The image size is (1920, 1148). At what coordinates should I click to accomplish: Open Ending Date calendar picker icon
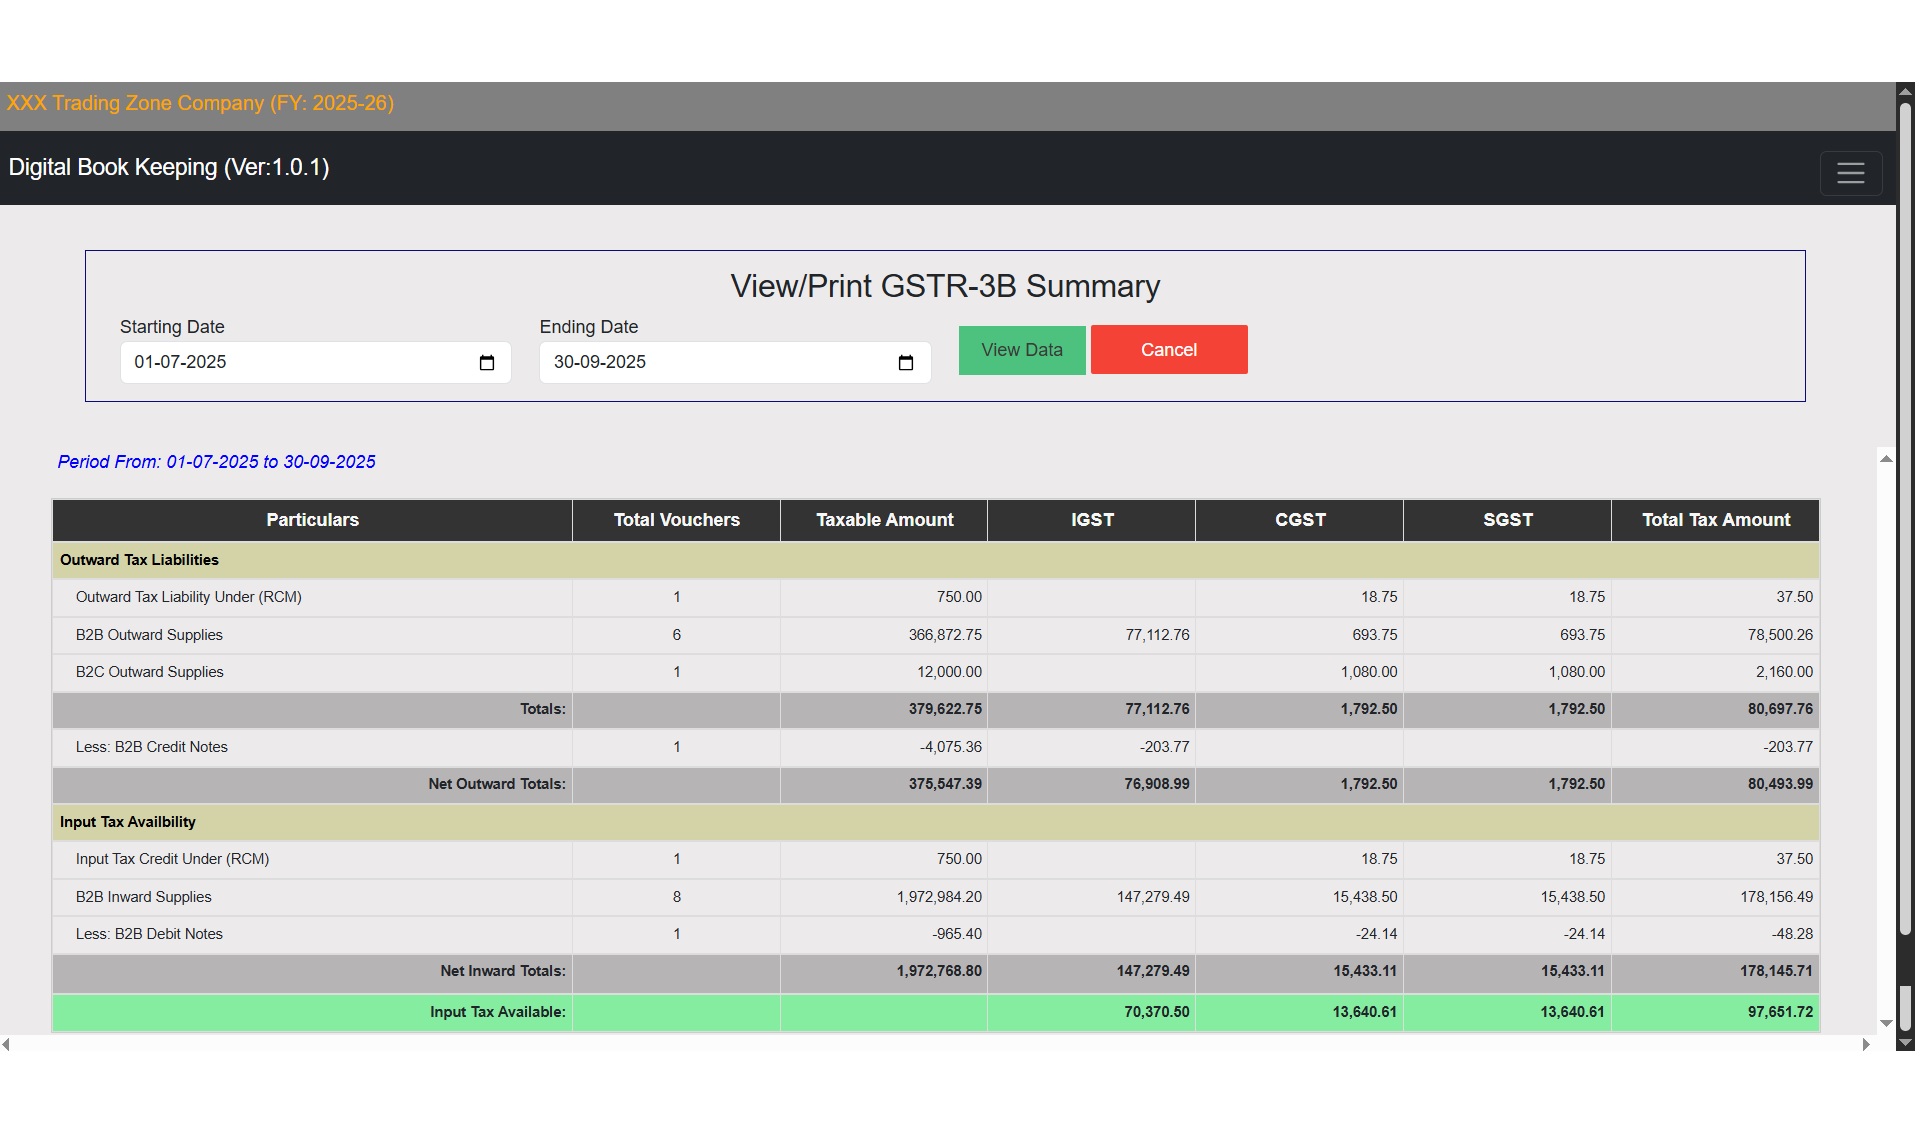coord(906,363)
